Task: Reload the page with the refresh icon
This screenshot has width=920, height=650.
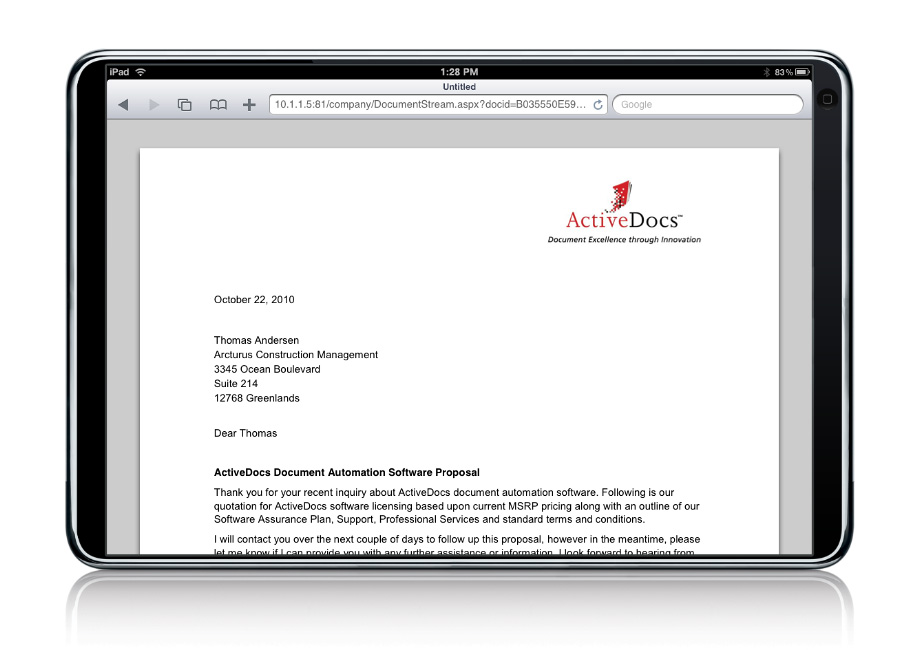Action: (598, 105)
